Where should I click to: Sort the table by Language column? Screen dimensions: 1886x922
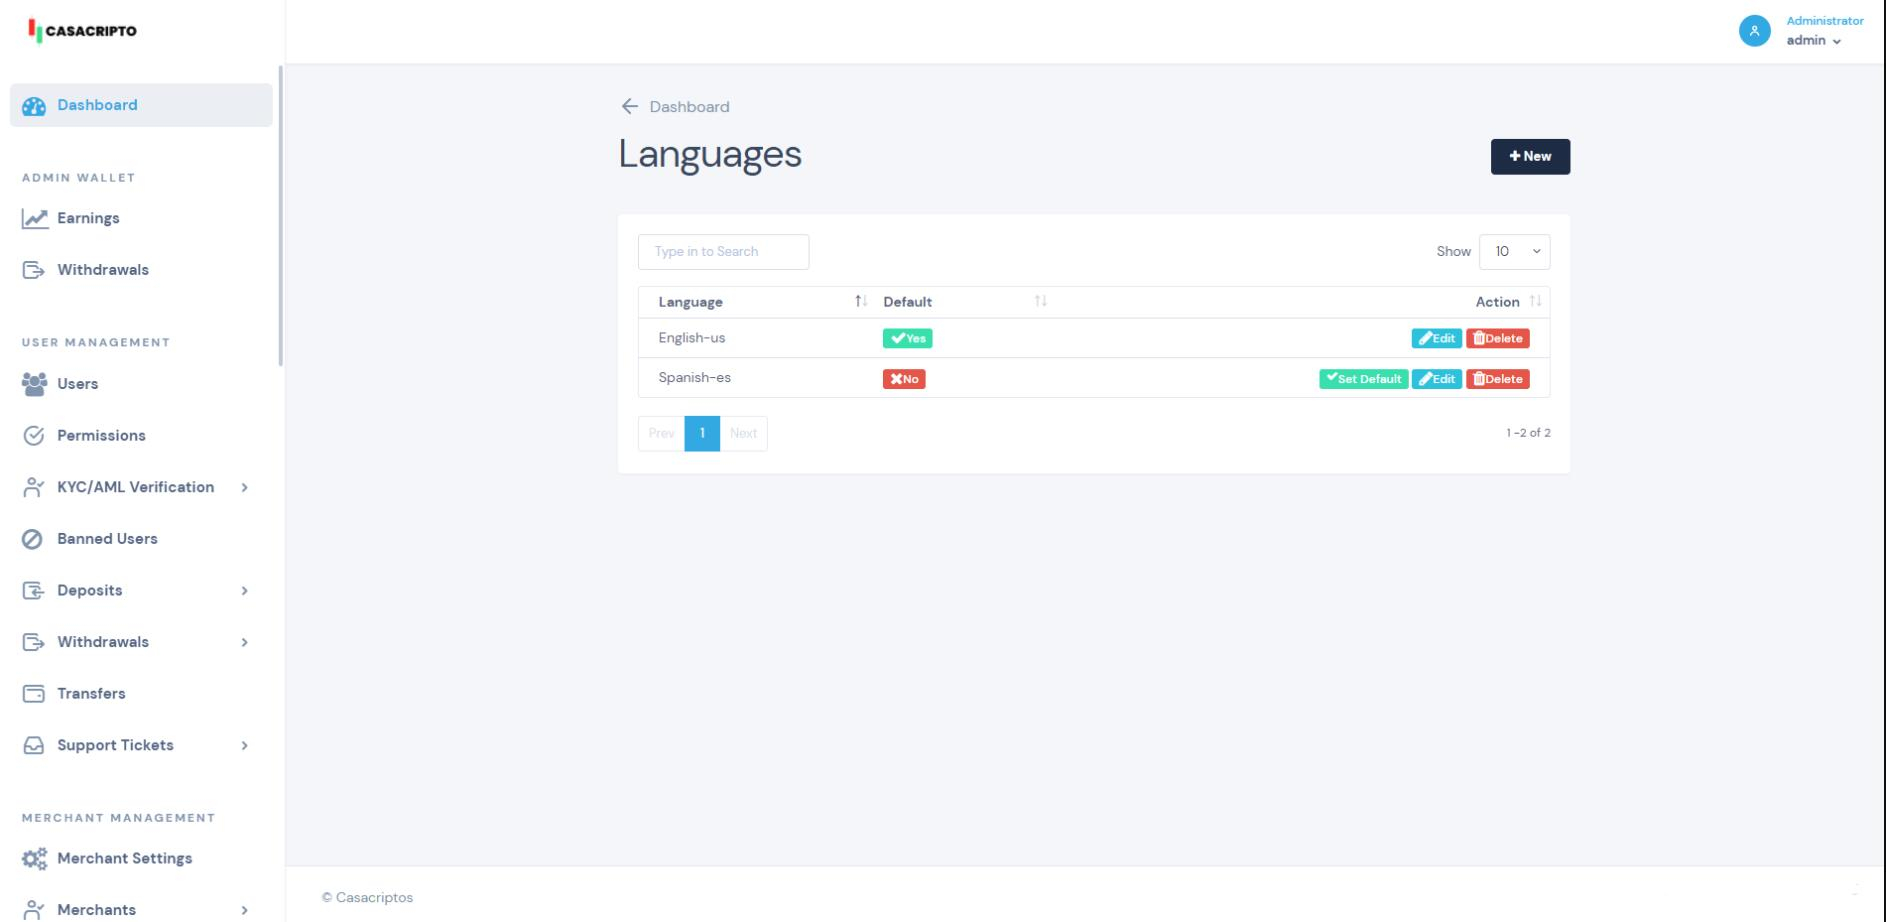pyautogui.click(x=690, y=302)
